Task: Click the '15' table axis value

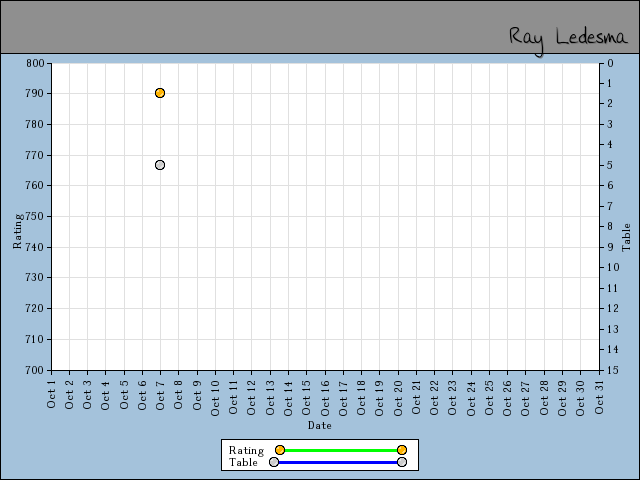Action: click(x=613, y=370)
